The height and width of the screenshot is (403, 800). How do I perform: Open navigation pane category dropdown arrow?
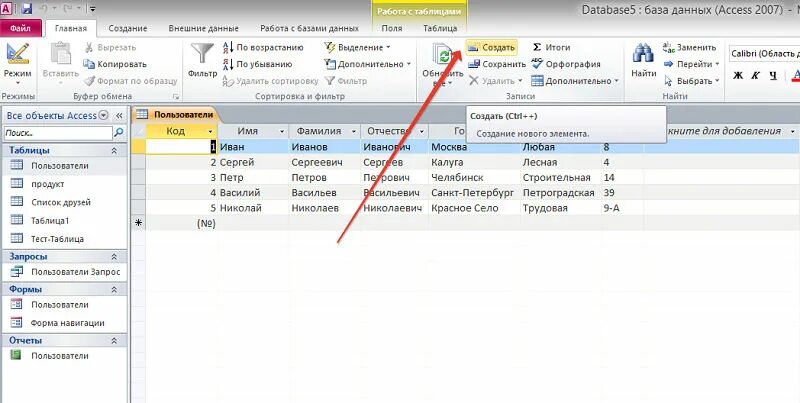104,115
